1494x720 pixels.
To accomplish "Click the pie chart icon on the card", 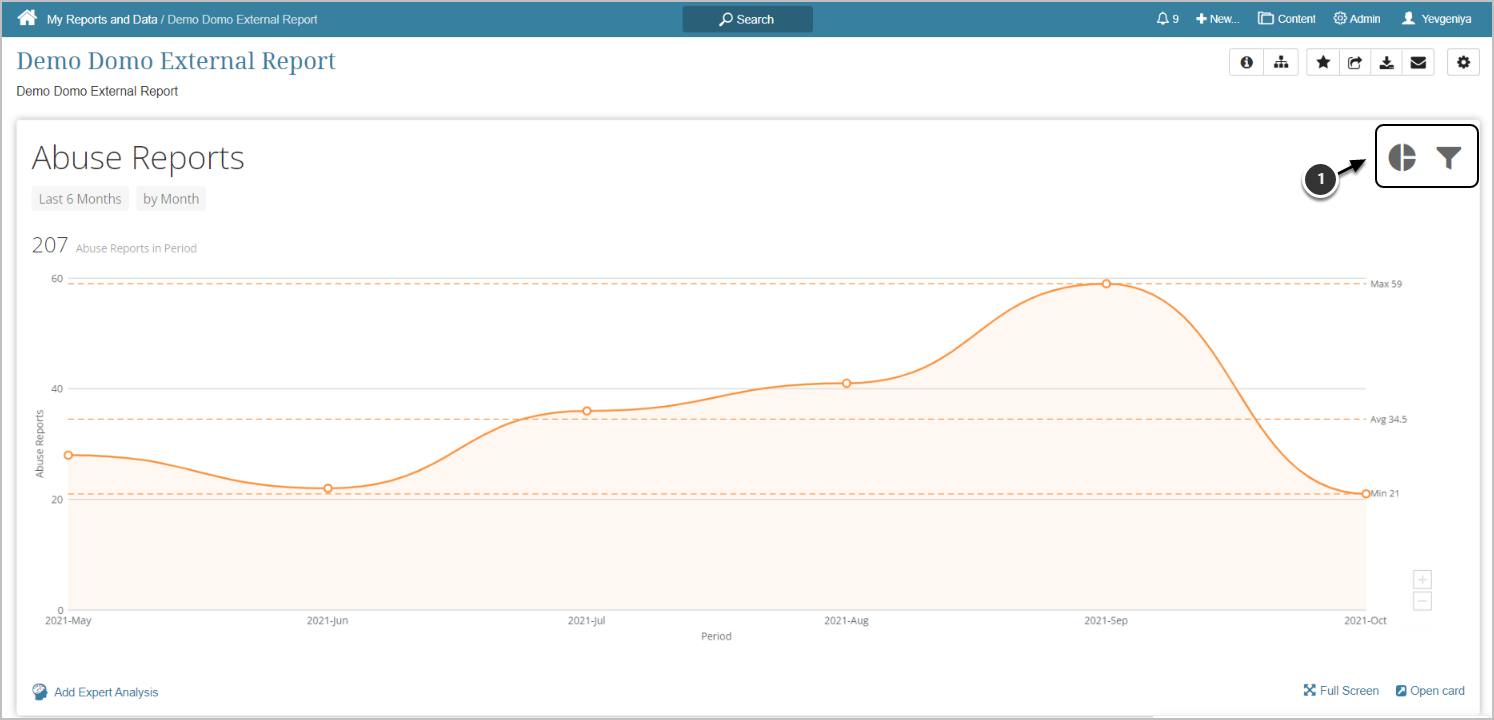I will 1402,157.
